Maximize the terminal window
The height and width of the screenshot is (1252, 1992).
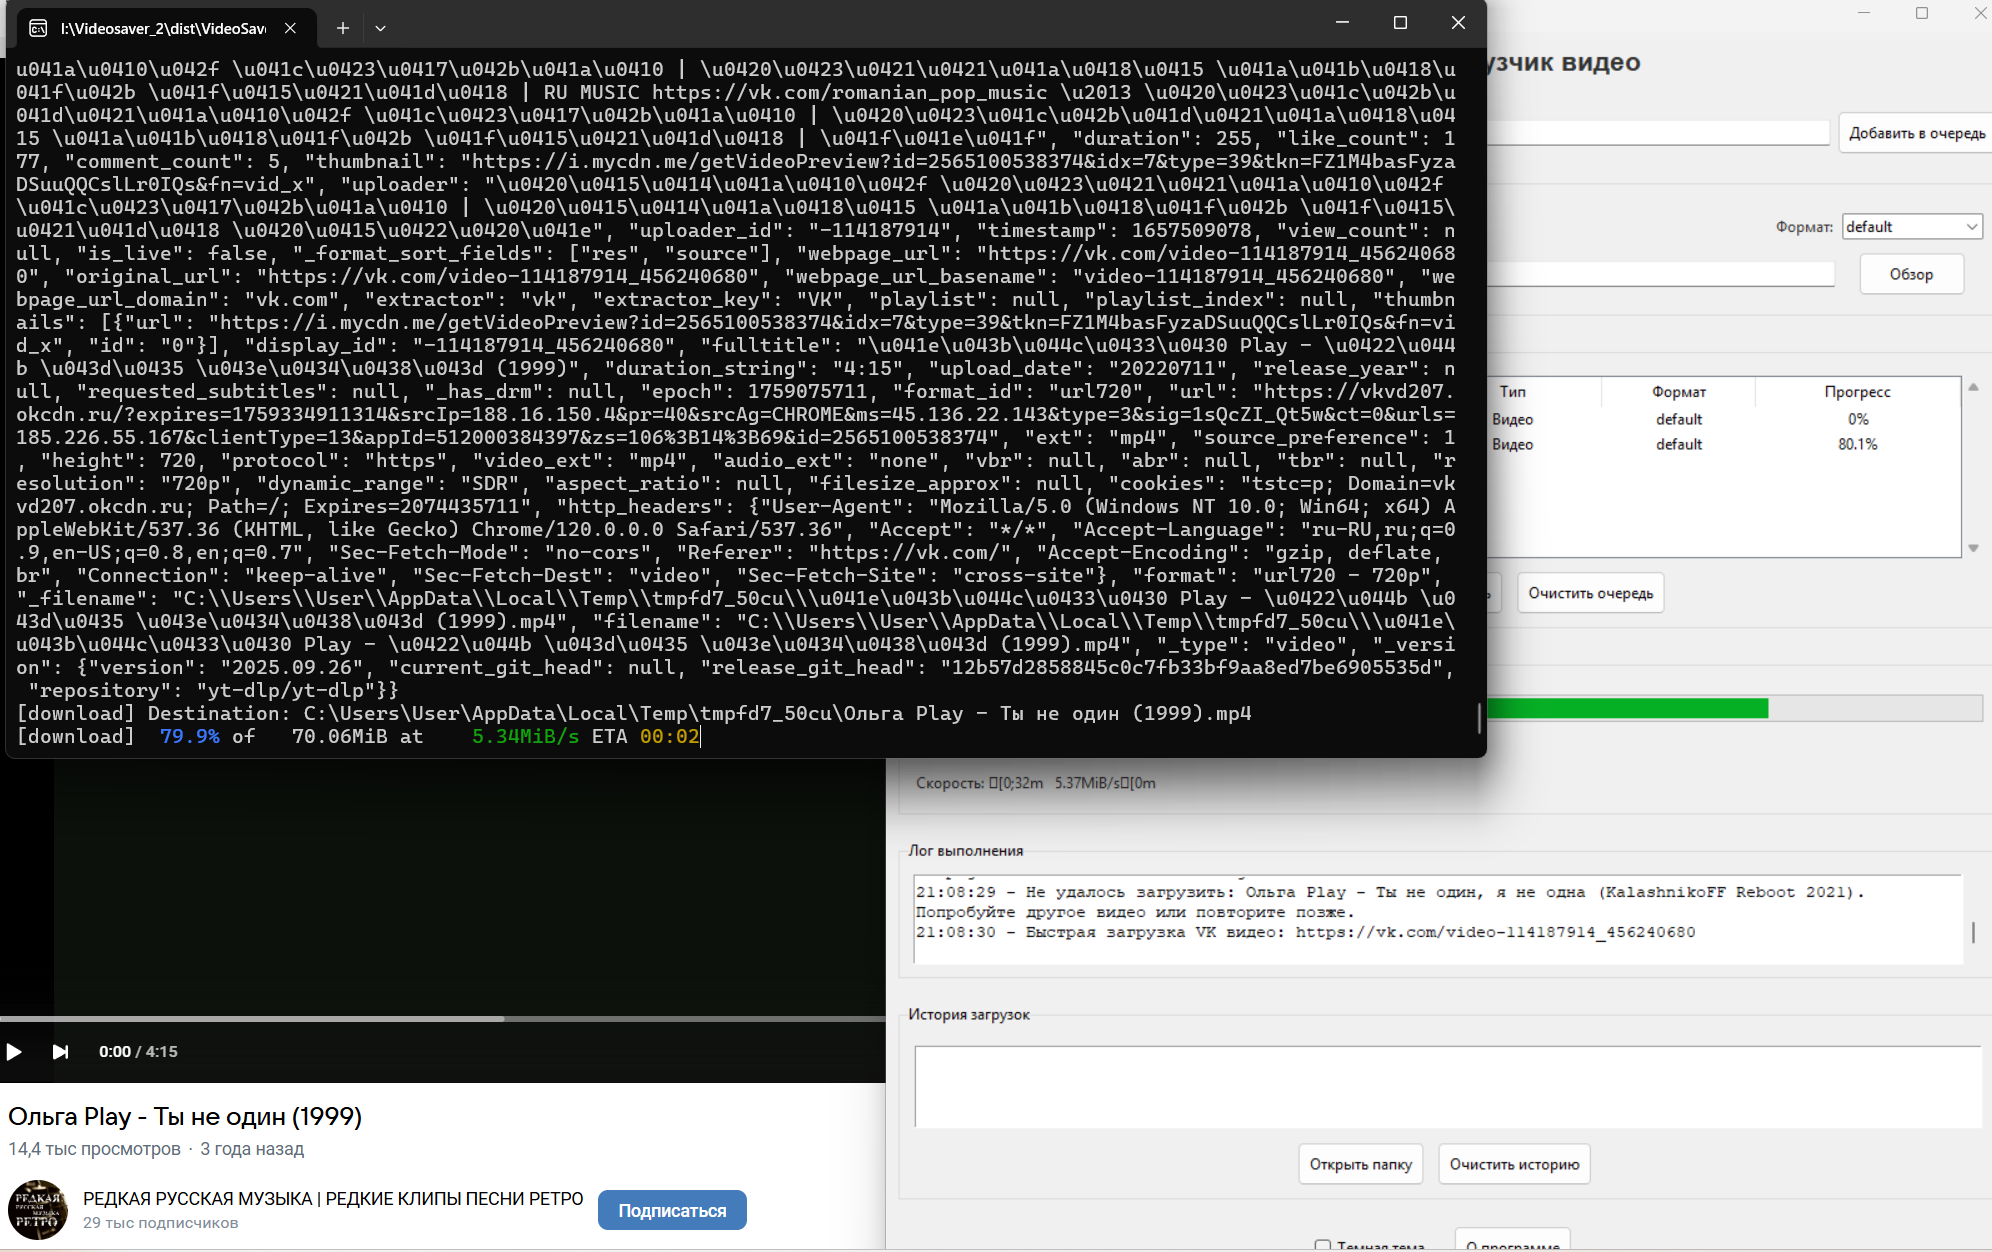pyautogui.click(x=1400, y=23)
